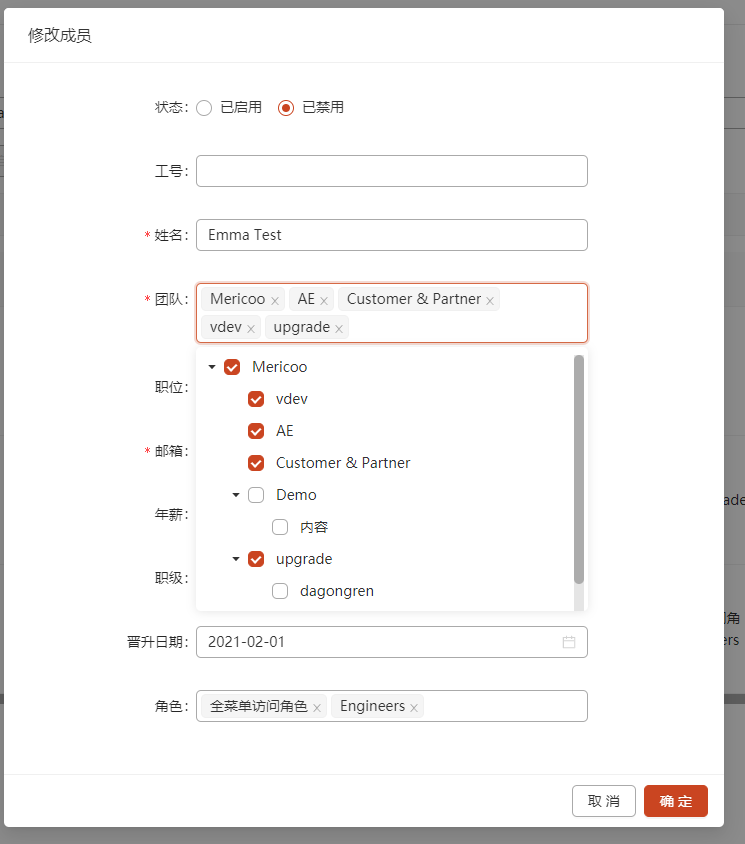Image resolution: width=745 pixels, height=844 pixels.
Task: Remove the Customer & Partner team tag
Action: [490, 301]
